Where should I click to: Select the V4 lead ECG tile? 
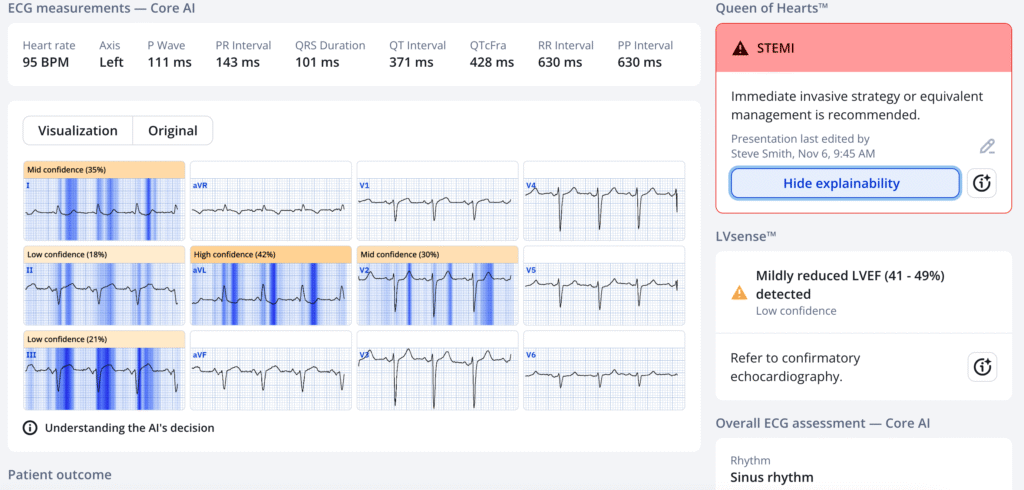[x=604, y=201]
